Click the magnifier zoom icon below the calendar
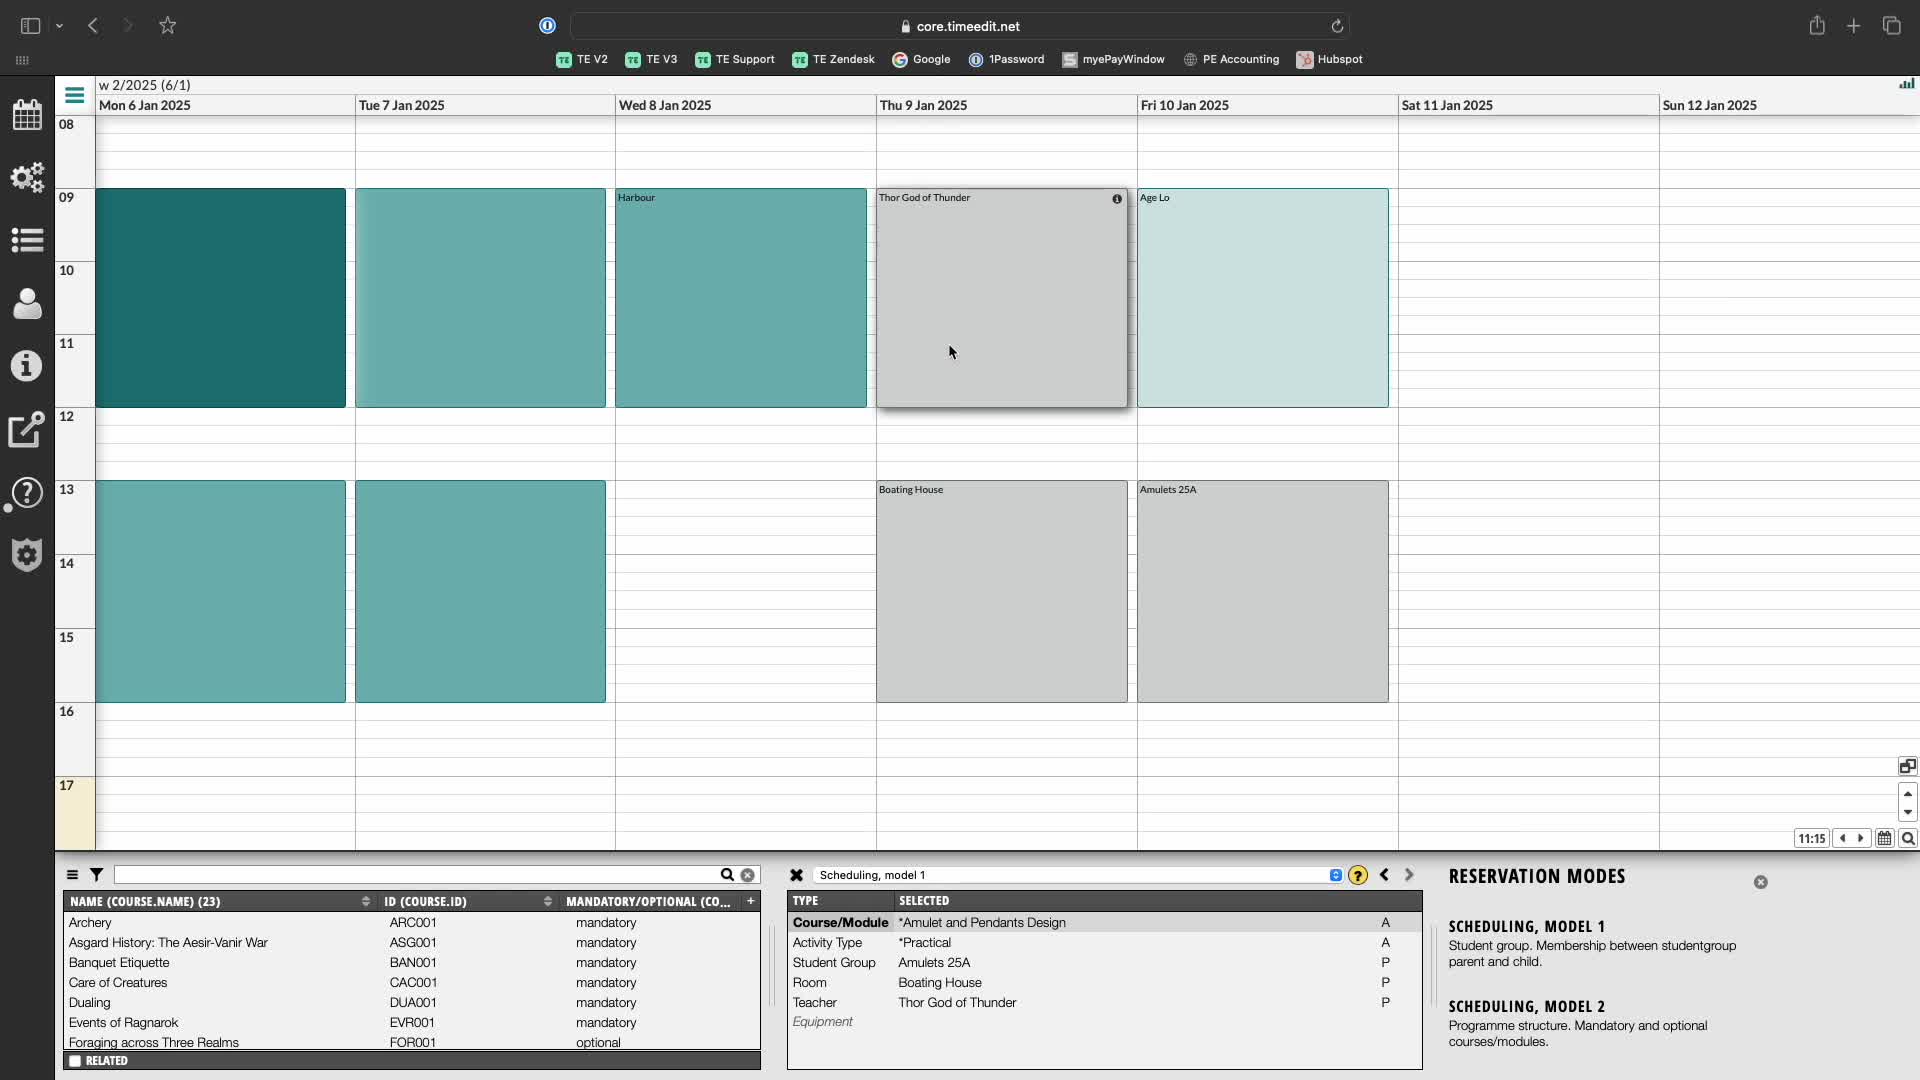 1908,839
